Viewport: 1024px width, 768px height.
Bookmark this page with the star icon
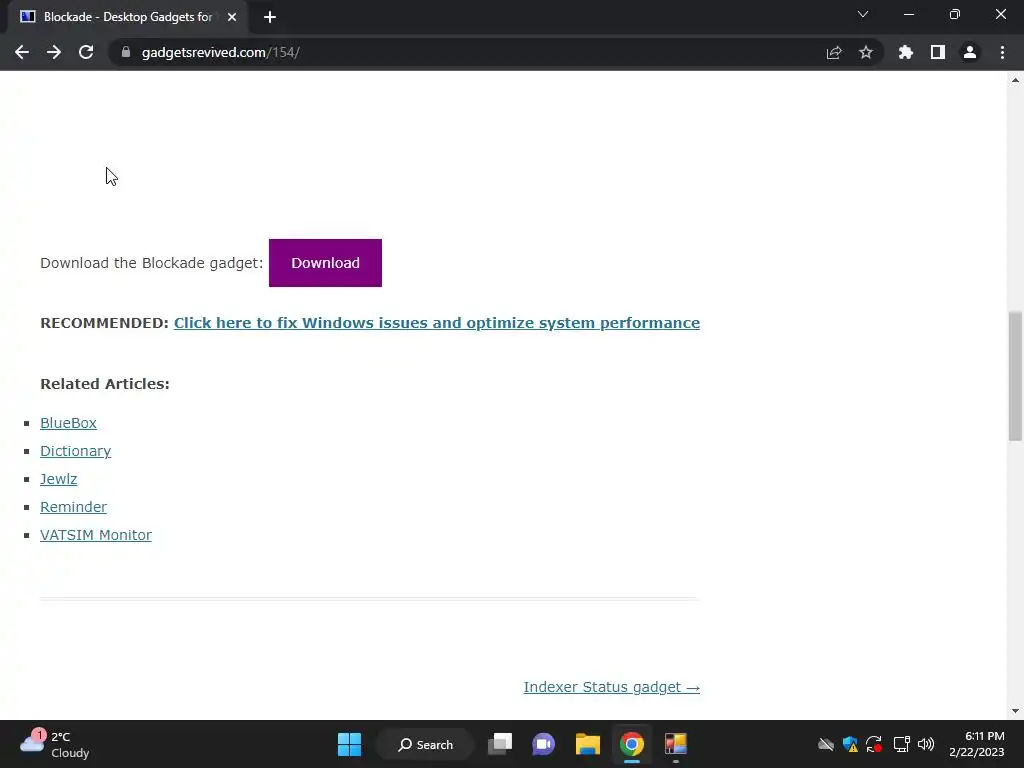[866, 52]
